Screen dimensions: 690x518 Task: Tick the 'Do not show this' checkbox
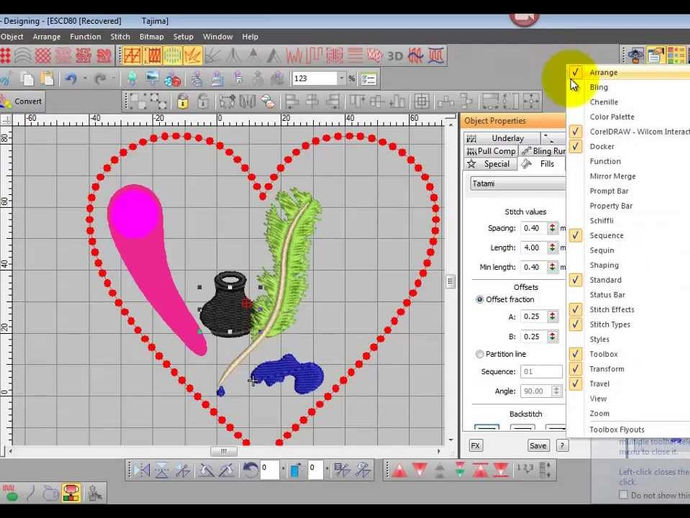click(x=623, y=495)
